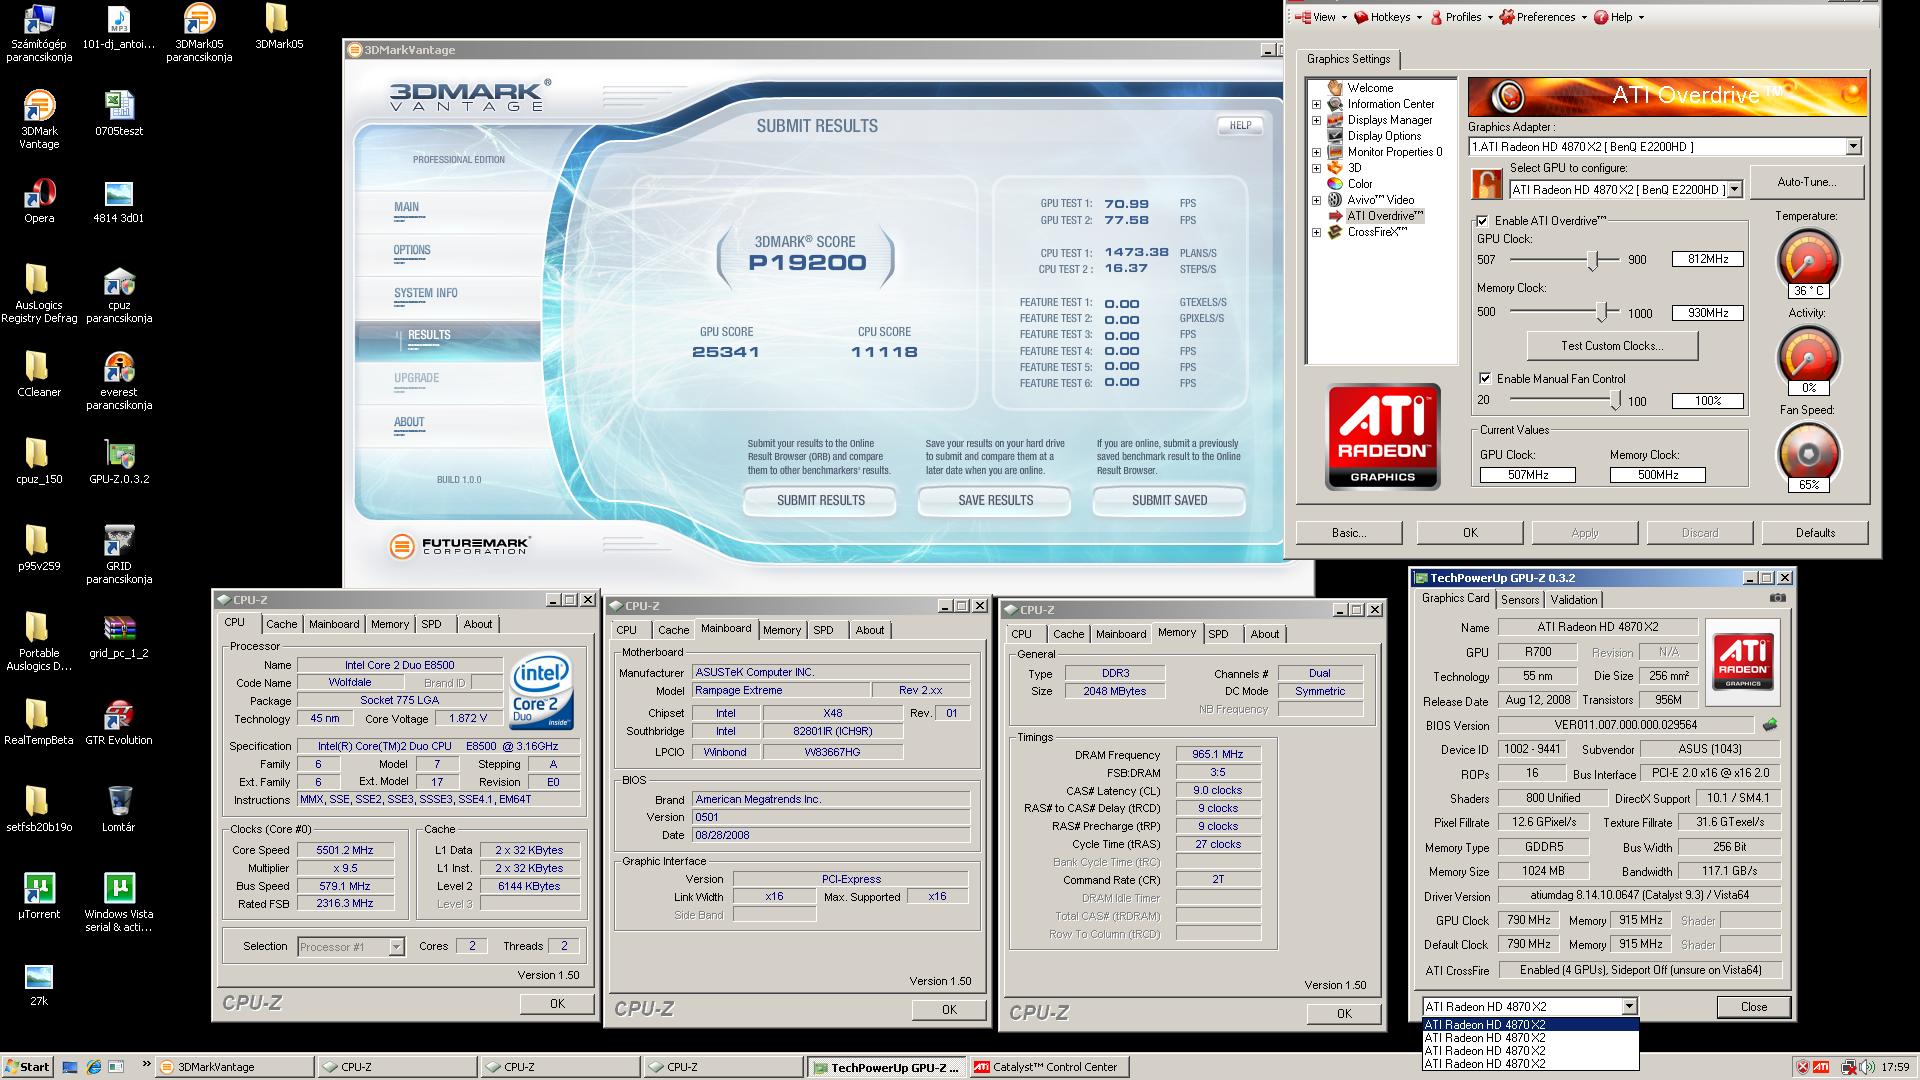Adjust the Memory Clock slider
This screenshot has height=1080, width=1920.
tap(1603, 312)
